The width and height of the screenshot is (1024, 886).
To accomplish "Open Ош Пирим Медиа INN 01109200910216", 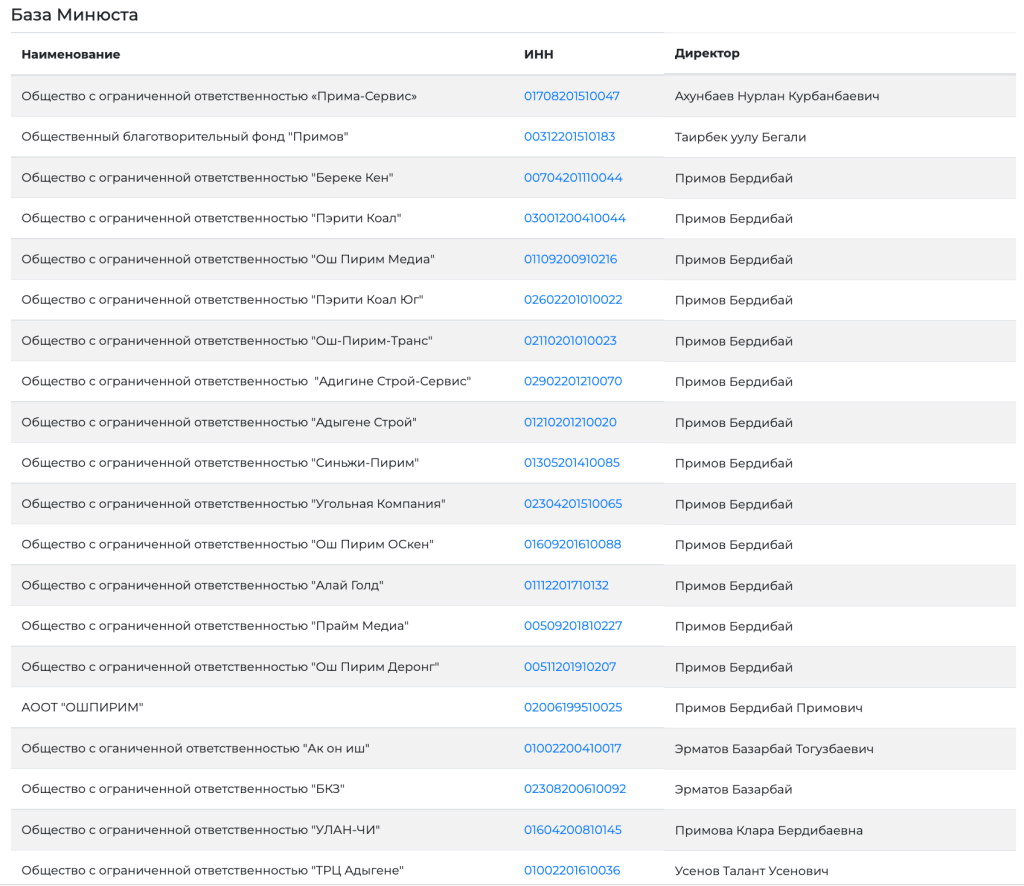I will (x=570, y=259).
